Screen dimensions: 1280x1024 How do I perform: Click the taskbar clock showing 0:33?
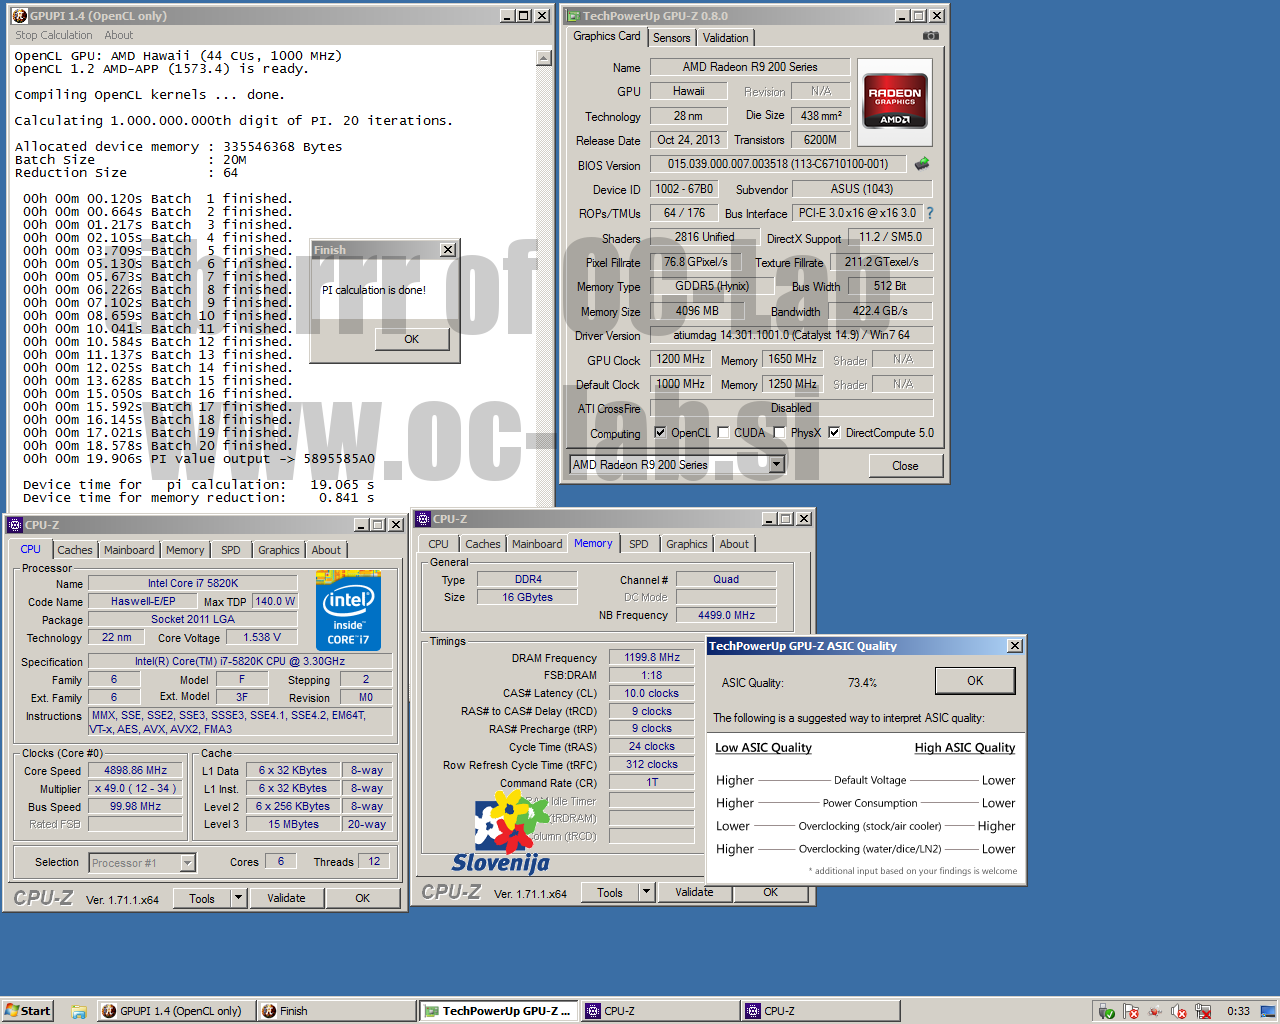pos(1238,1011)
